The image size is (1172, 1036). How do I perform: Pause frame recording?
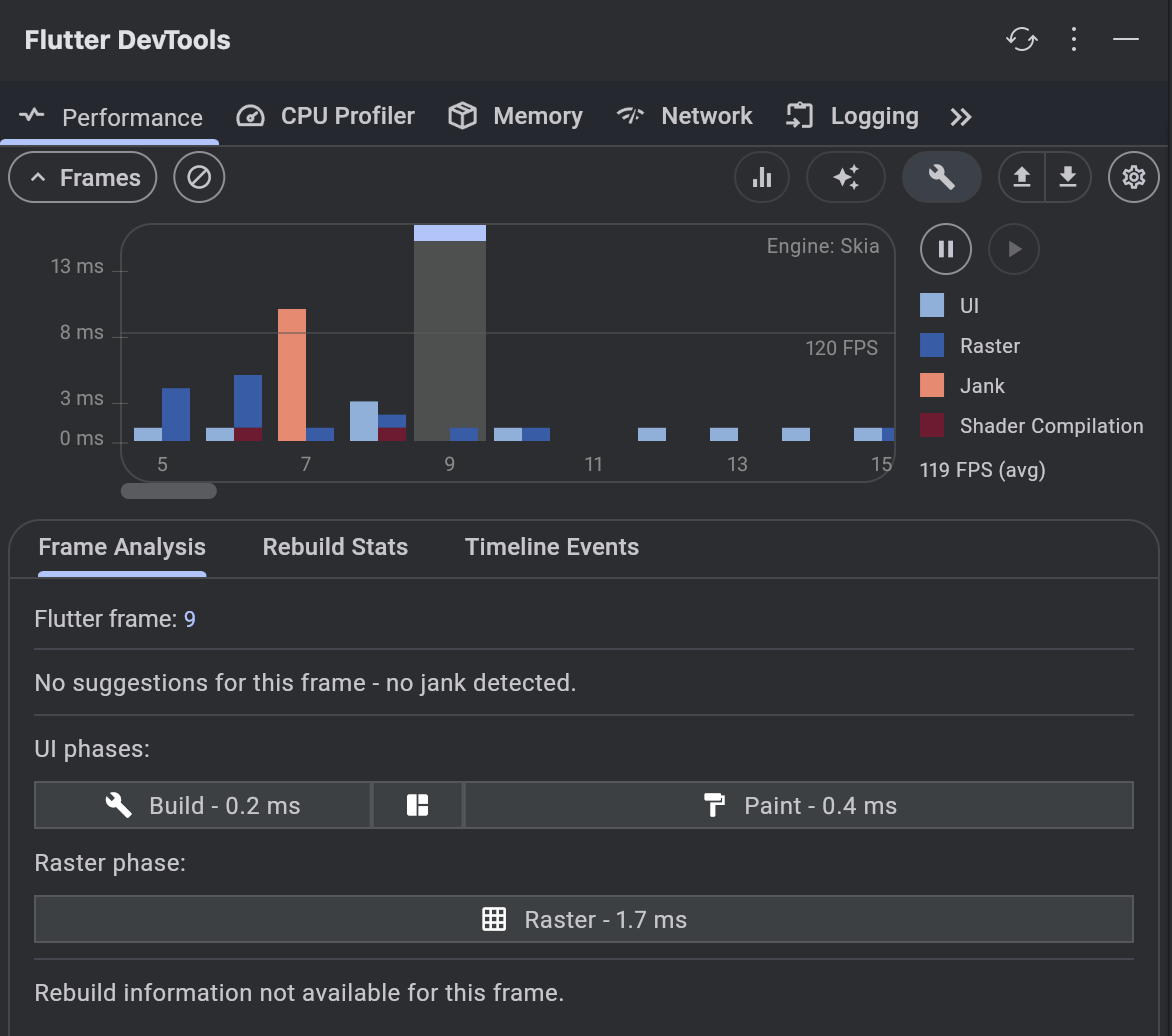point(945,249)
